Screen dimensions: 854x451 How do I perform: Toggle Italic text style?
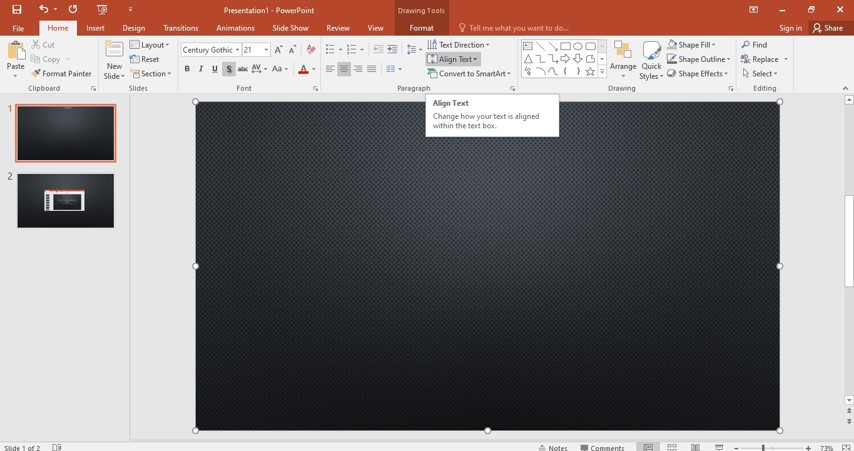pos(201,69)
